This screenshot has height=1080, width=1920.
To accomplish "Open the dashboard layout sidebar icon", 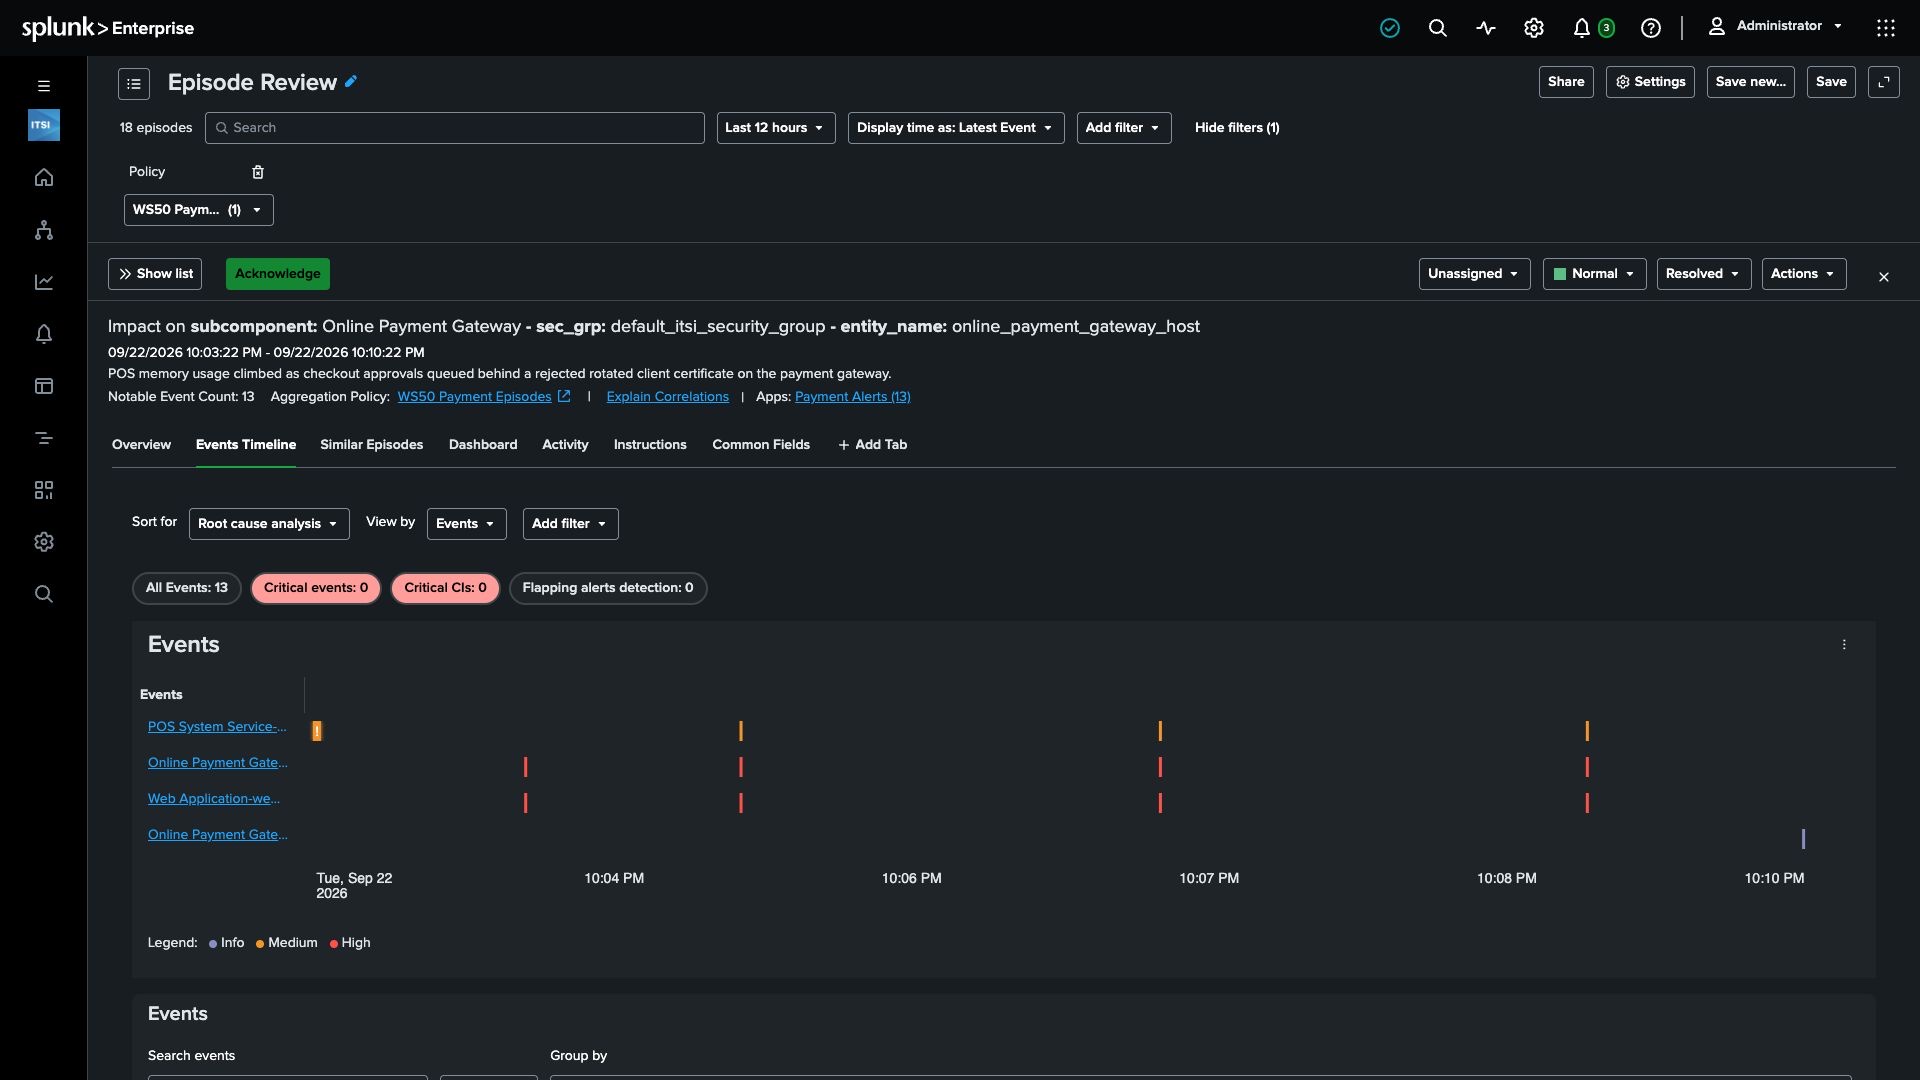I will (x=44, y=386).
